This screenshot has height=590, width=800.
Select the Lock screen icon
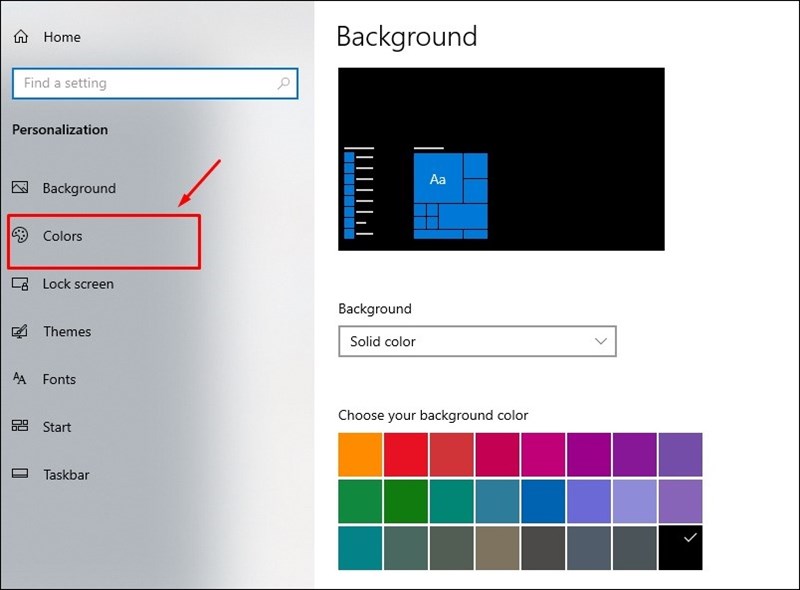click(x=21, y=284)
